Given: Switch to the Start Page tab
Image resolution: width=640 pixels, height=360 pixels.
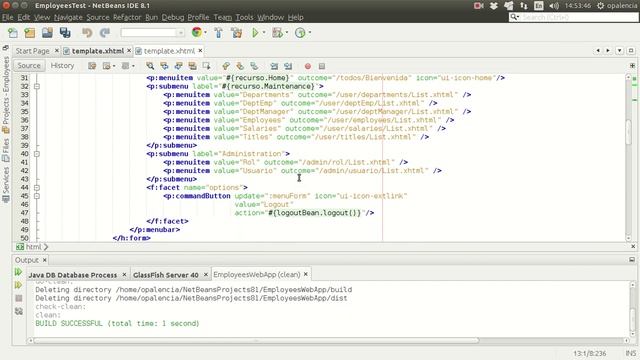Looking at the screenshot, I should coord(32,51).
